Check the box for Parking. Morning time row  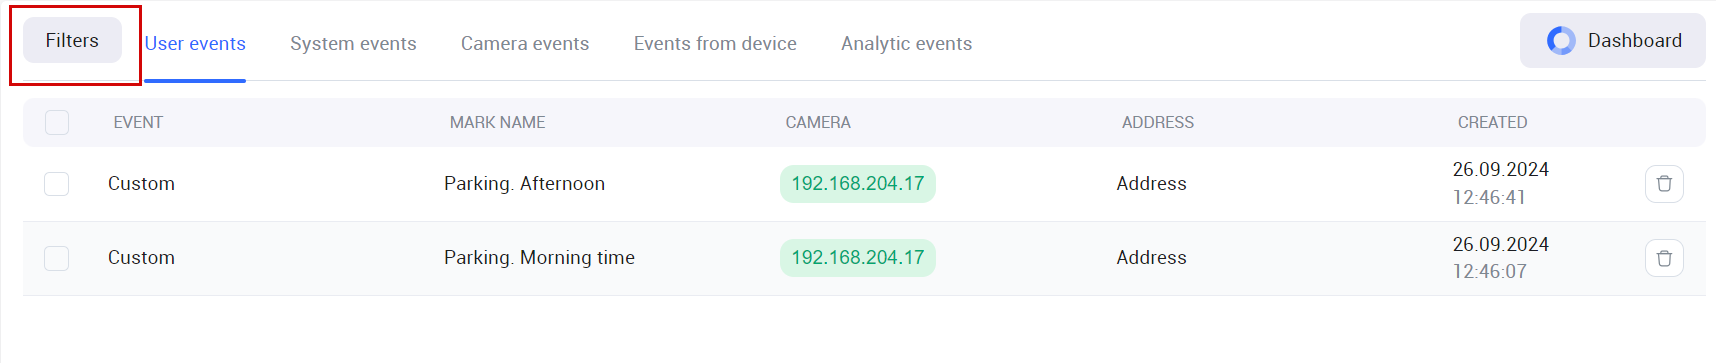(x=57, y=258)
